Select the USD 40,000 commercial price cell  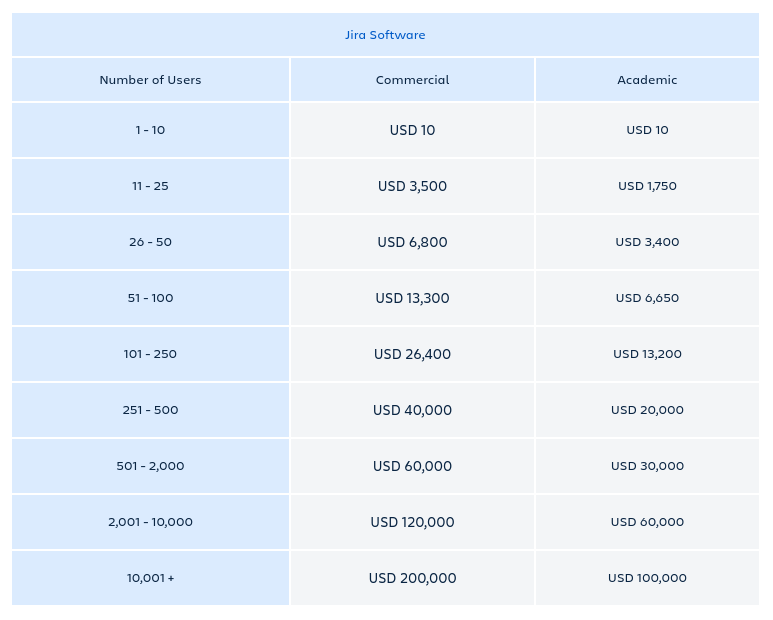412,410
